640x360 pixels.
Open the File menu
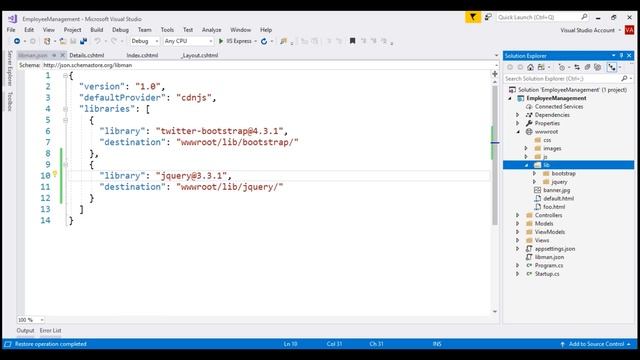(11, 30)
